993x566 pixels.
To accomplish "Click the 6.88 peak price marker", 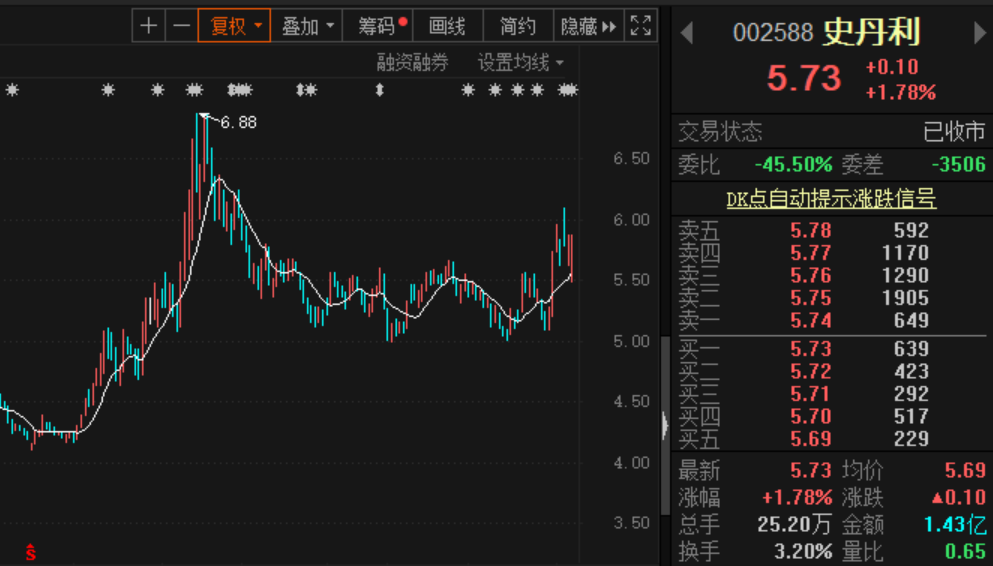I will point(238,122).
